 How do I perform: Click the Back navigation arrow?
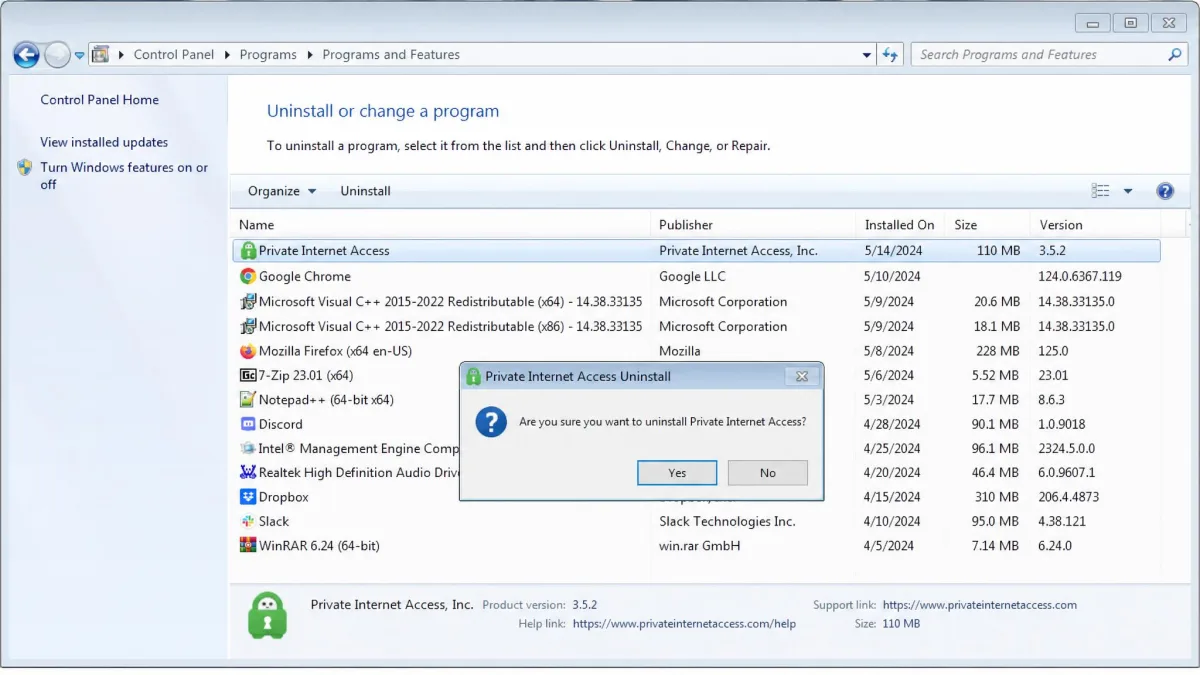(26, 55)
